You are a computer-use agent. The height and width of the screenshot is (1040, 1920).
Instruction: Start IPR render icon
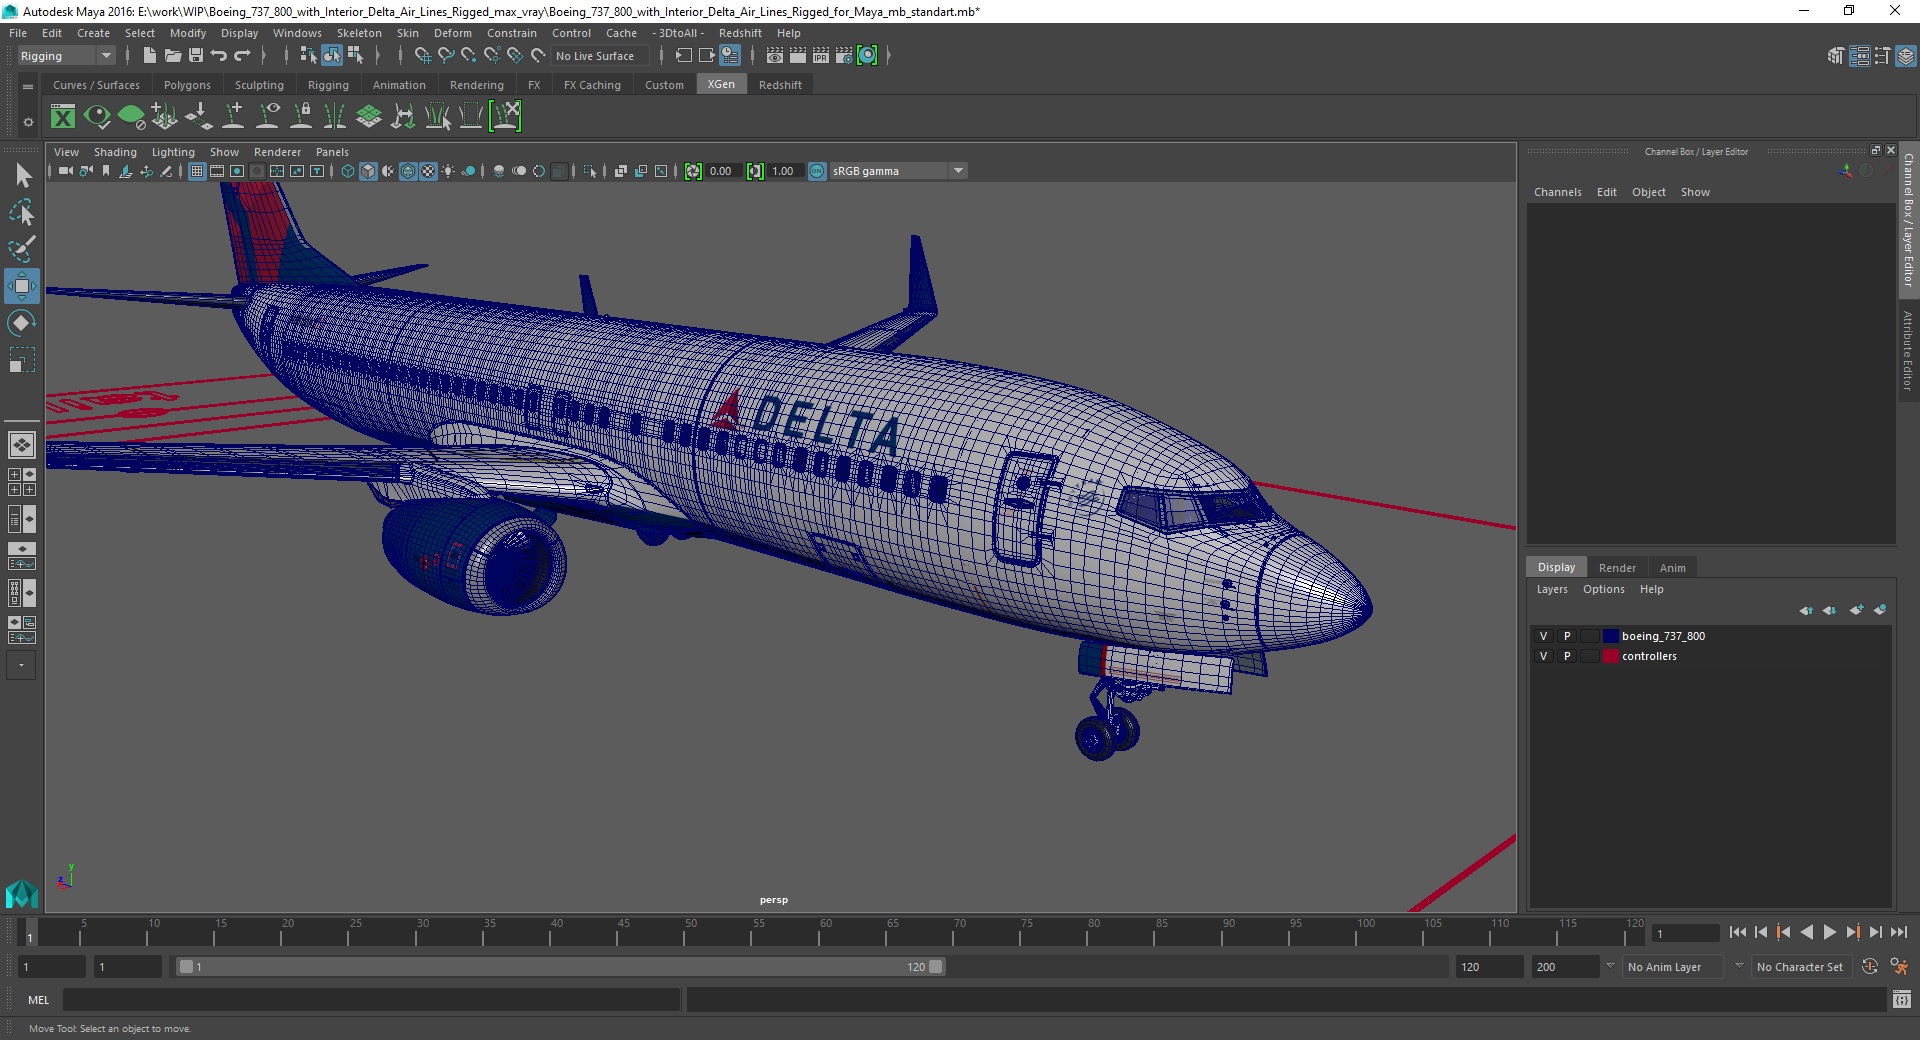click(x=821, y=56)
